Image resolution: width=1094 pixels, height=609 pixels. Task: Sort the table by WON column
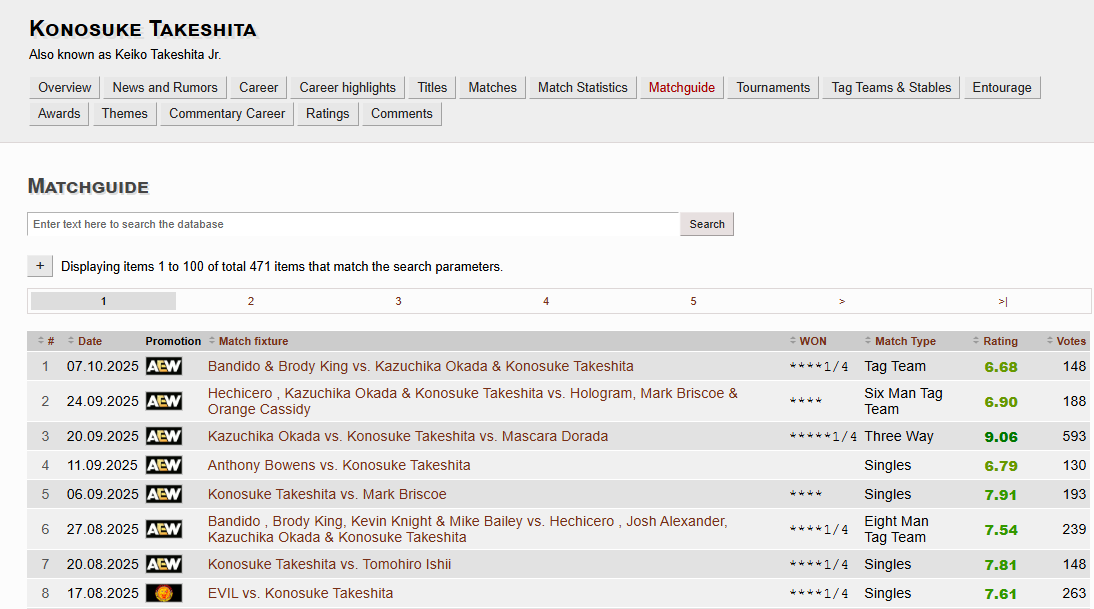click(812, 341)
